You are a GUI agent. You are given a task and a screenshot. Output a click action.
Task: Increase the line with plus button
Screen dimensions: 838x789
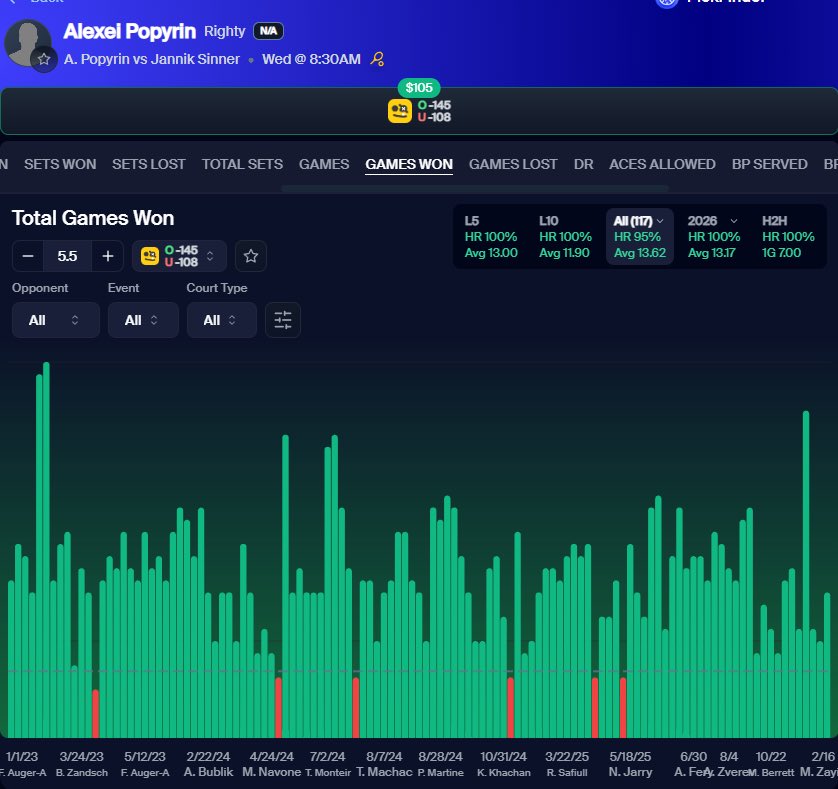(x=107, y=256)
